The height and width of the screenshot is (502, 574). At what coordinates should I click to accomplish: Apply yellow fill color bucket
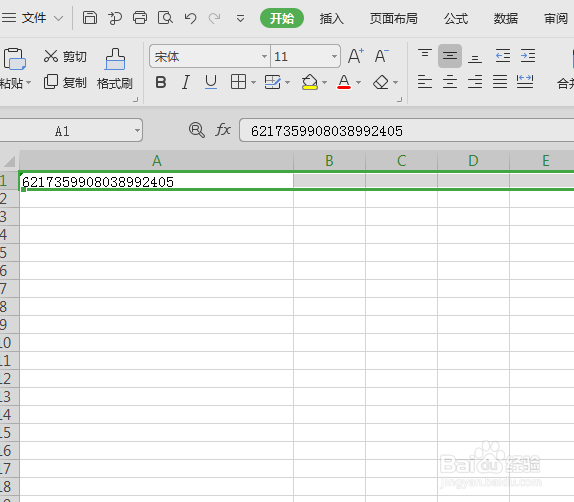tap(310, 82)
